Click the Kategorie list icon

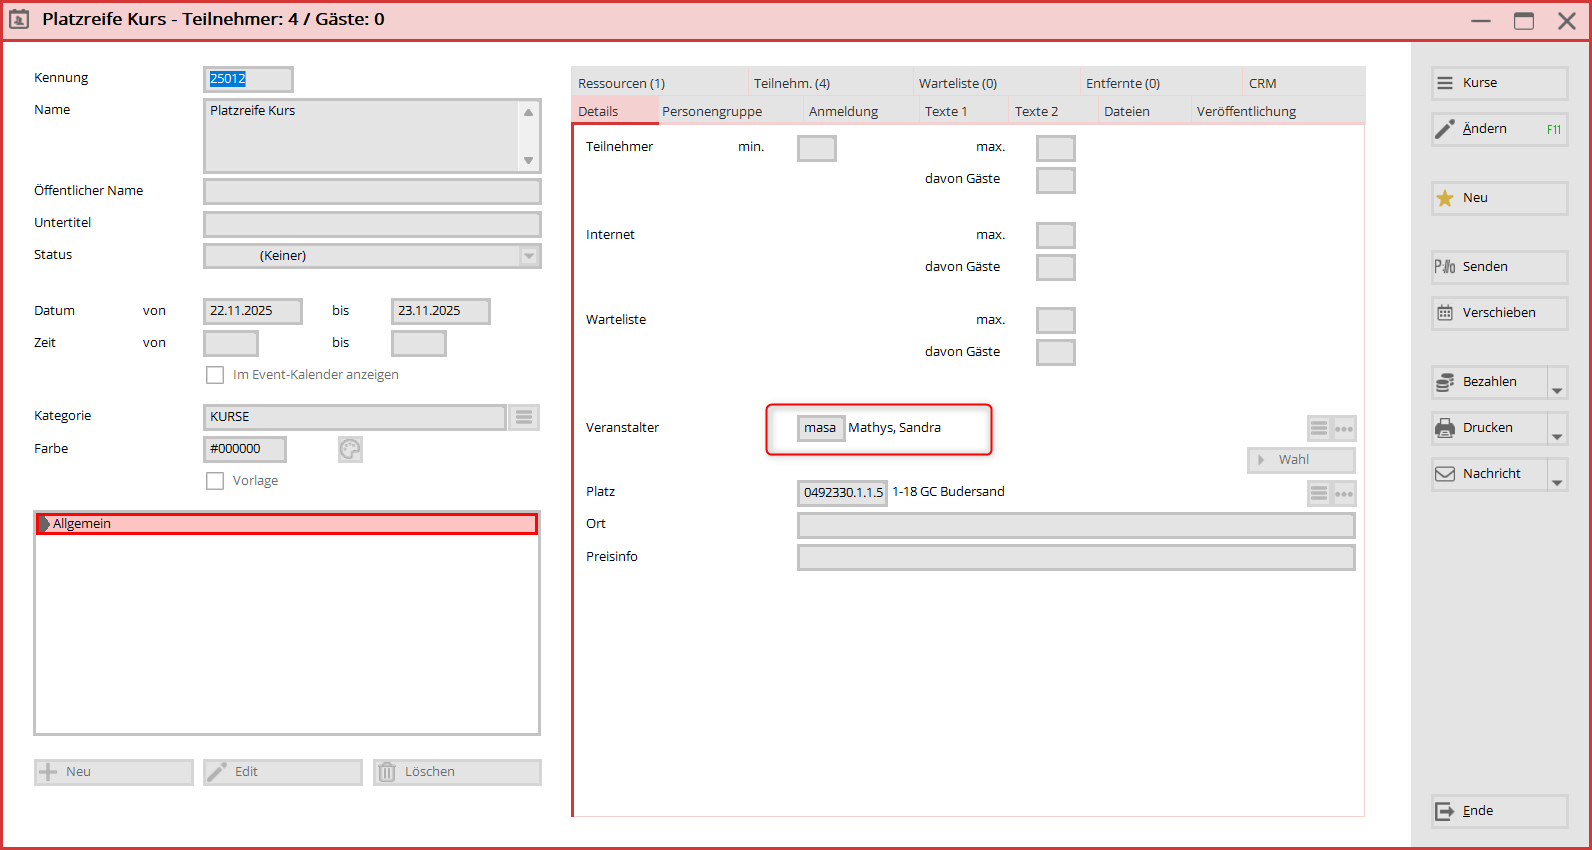(x=524, y=417)
